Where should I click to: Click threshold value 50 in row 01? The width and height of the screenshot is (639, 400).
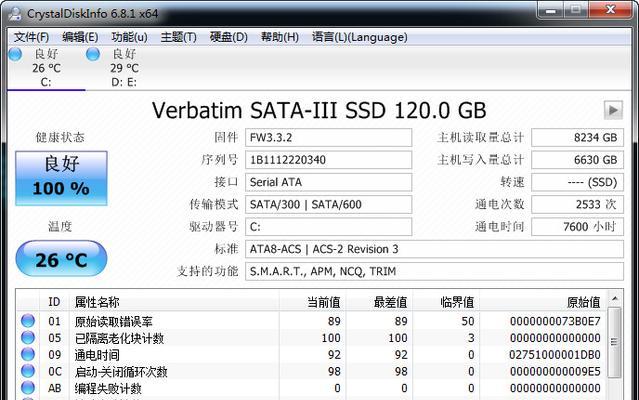point(468,321)
